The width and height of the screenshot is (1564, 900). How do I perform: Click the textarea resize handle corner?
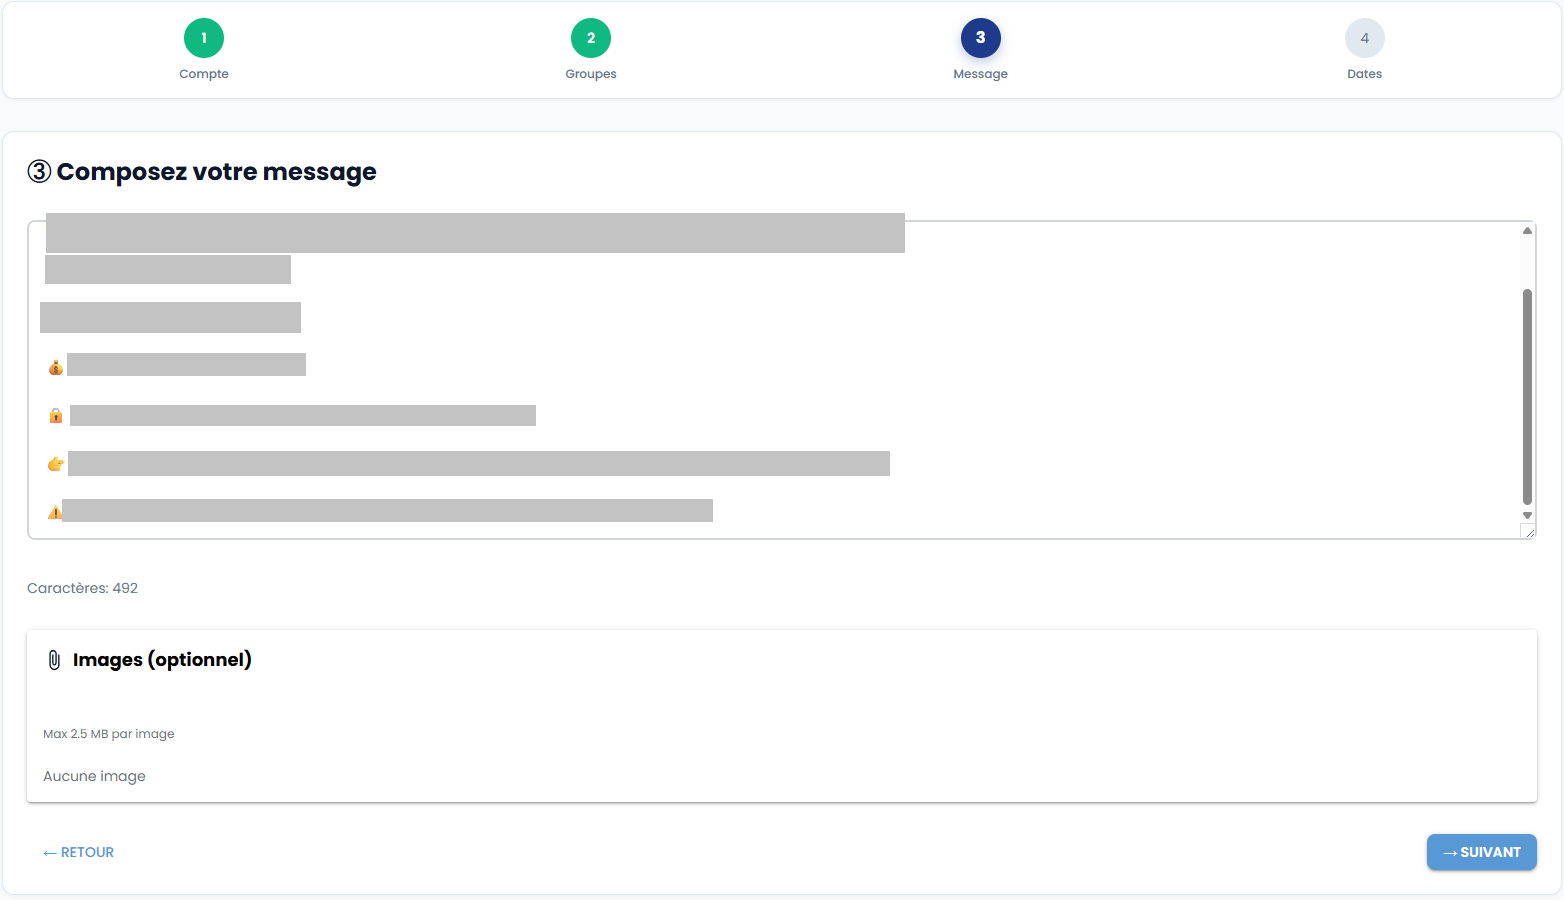pos(1529,533)
